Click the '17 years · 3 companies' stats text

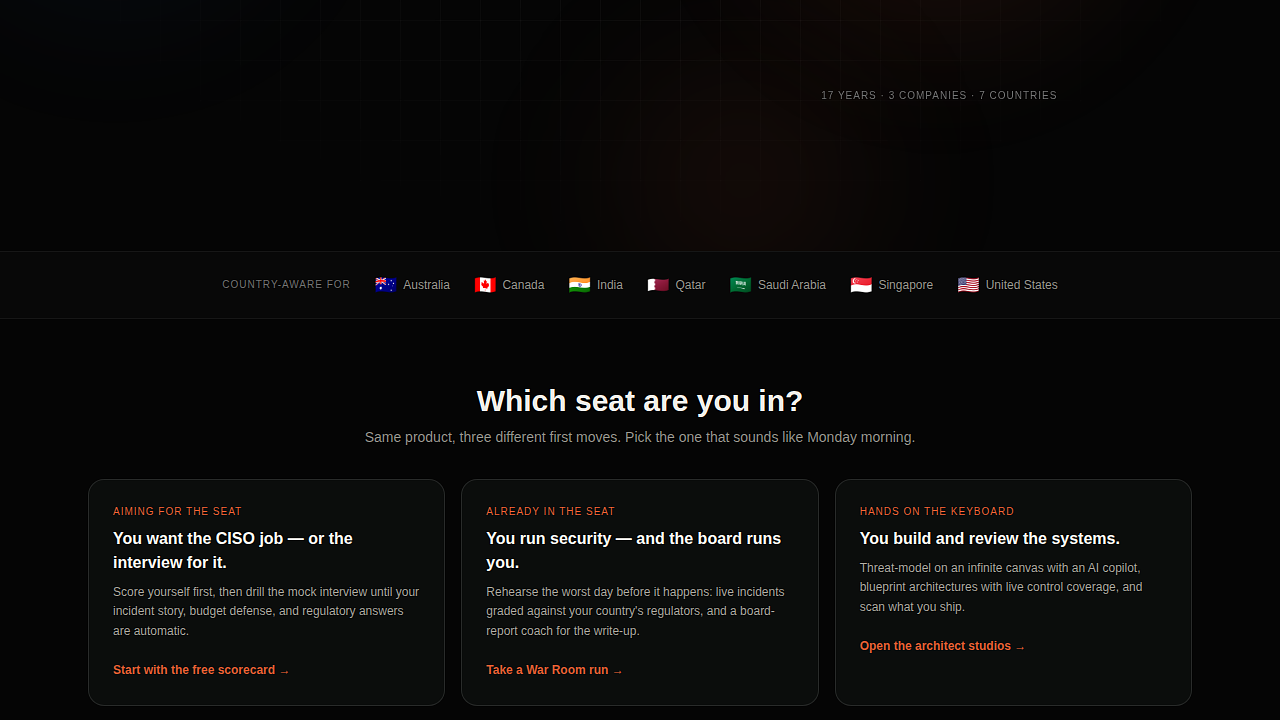[x=939, y=96]
